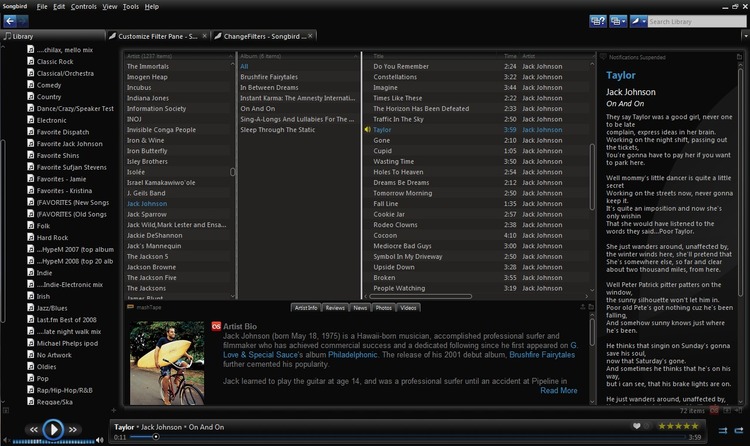Open the Philadelphonic album link
The height and width of the screenshot is (446, 750).
pos(353,355)
